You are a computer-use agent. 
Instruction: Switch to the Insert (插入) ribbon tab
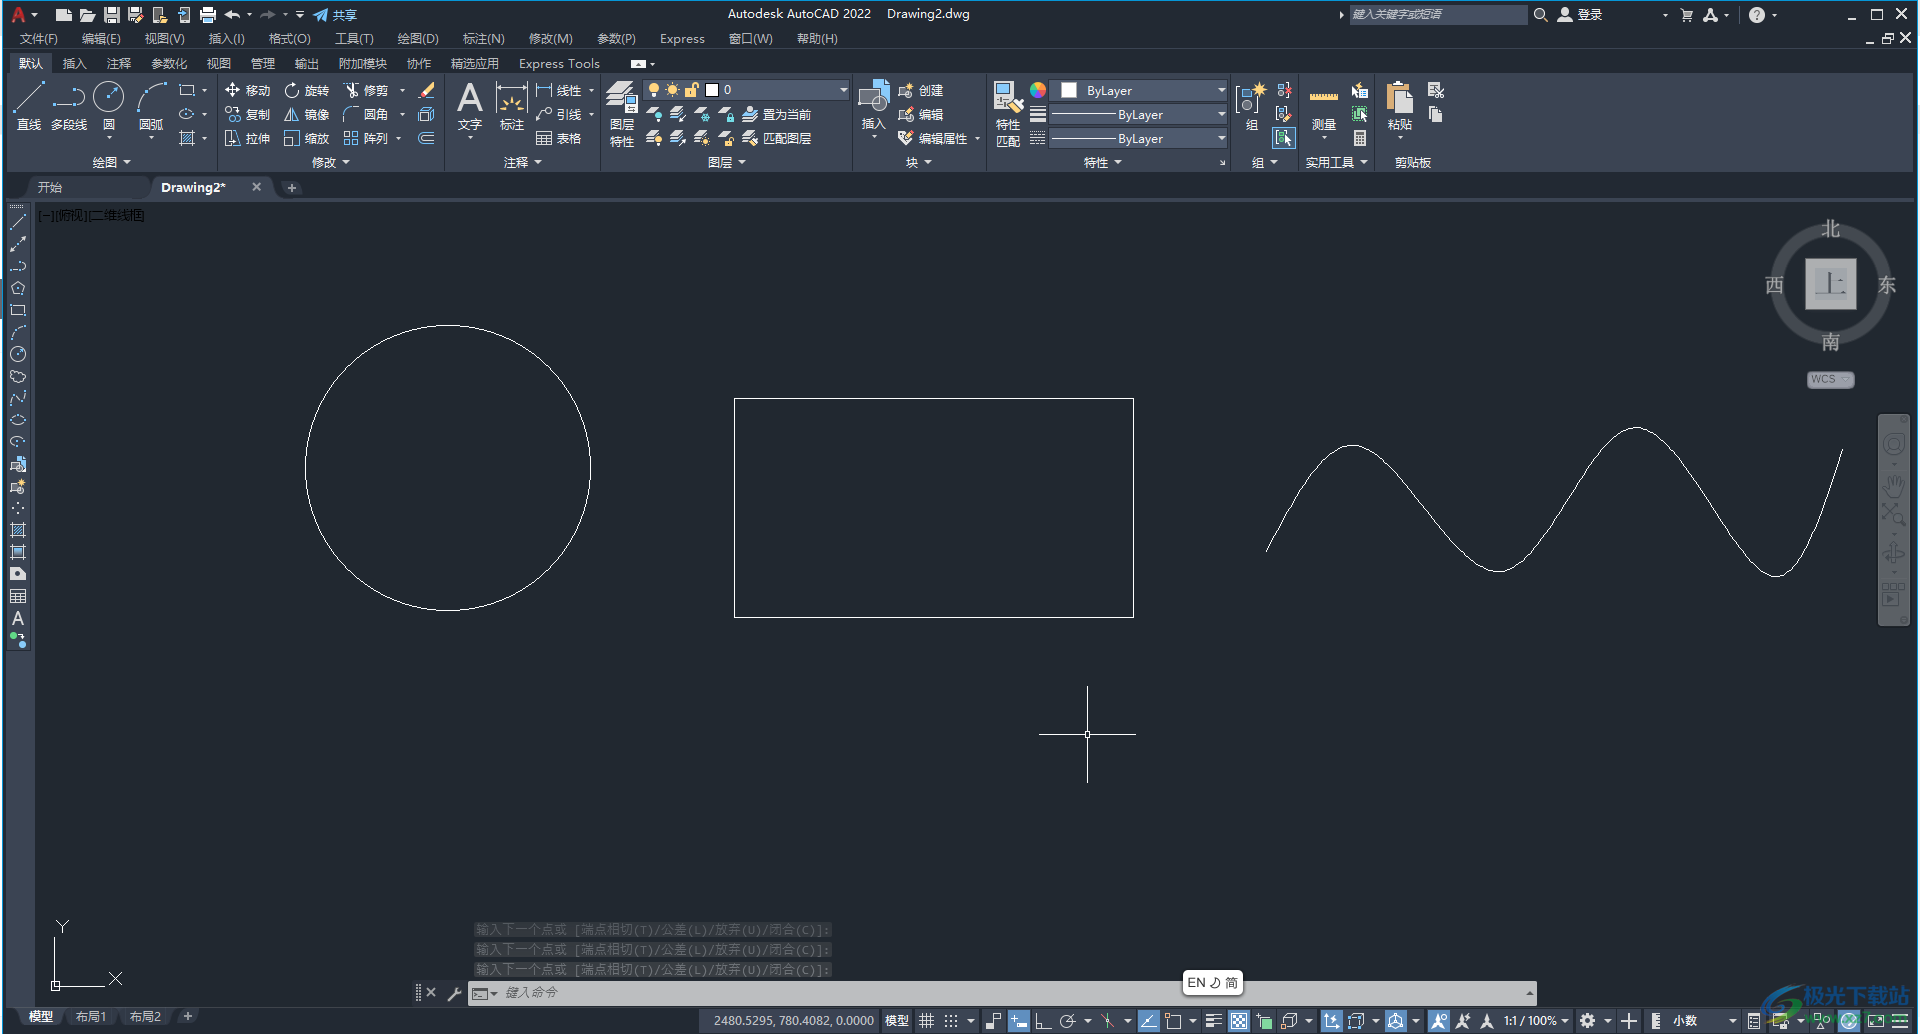click(74, 63)
